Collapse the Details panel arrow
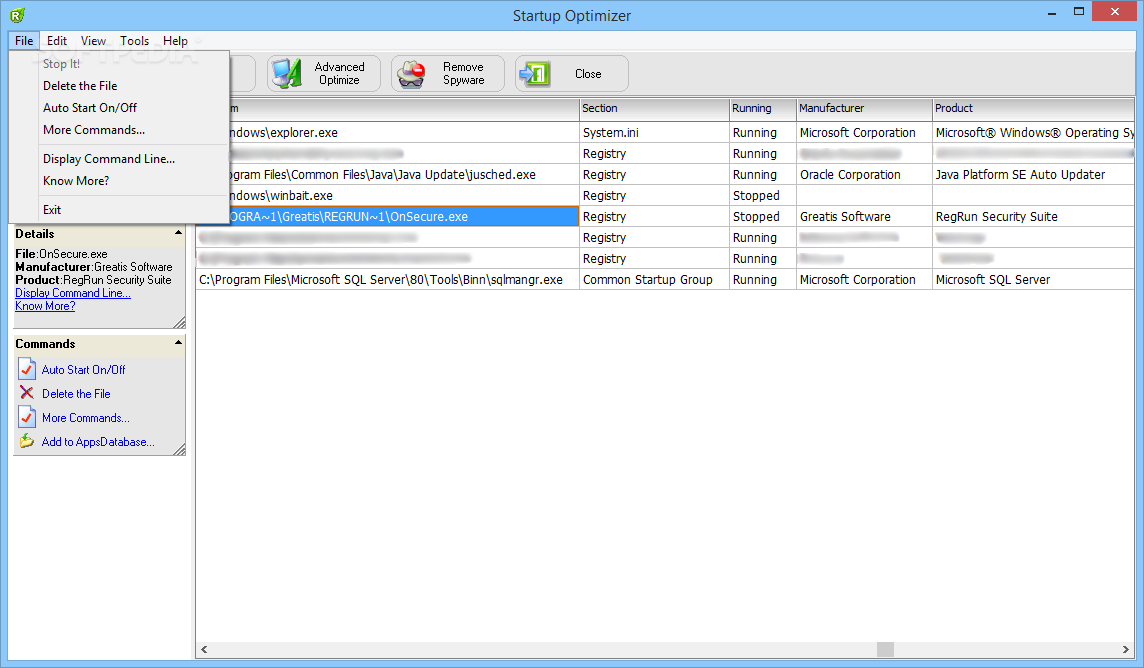The height and width of the screenshot is (668, 1144). [x=178, y=233]
